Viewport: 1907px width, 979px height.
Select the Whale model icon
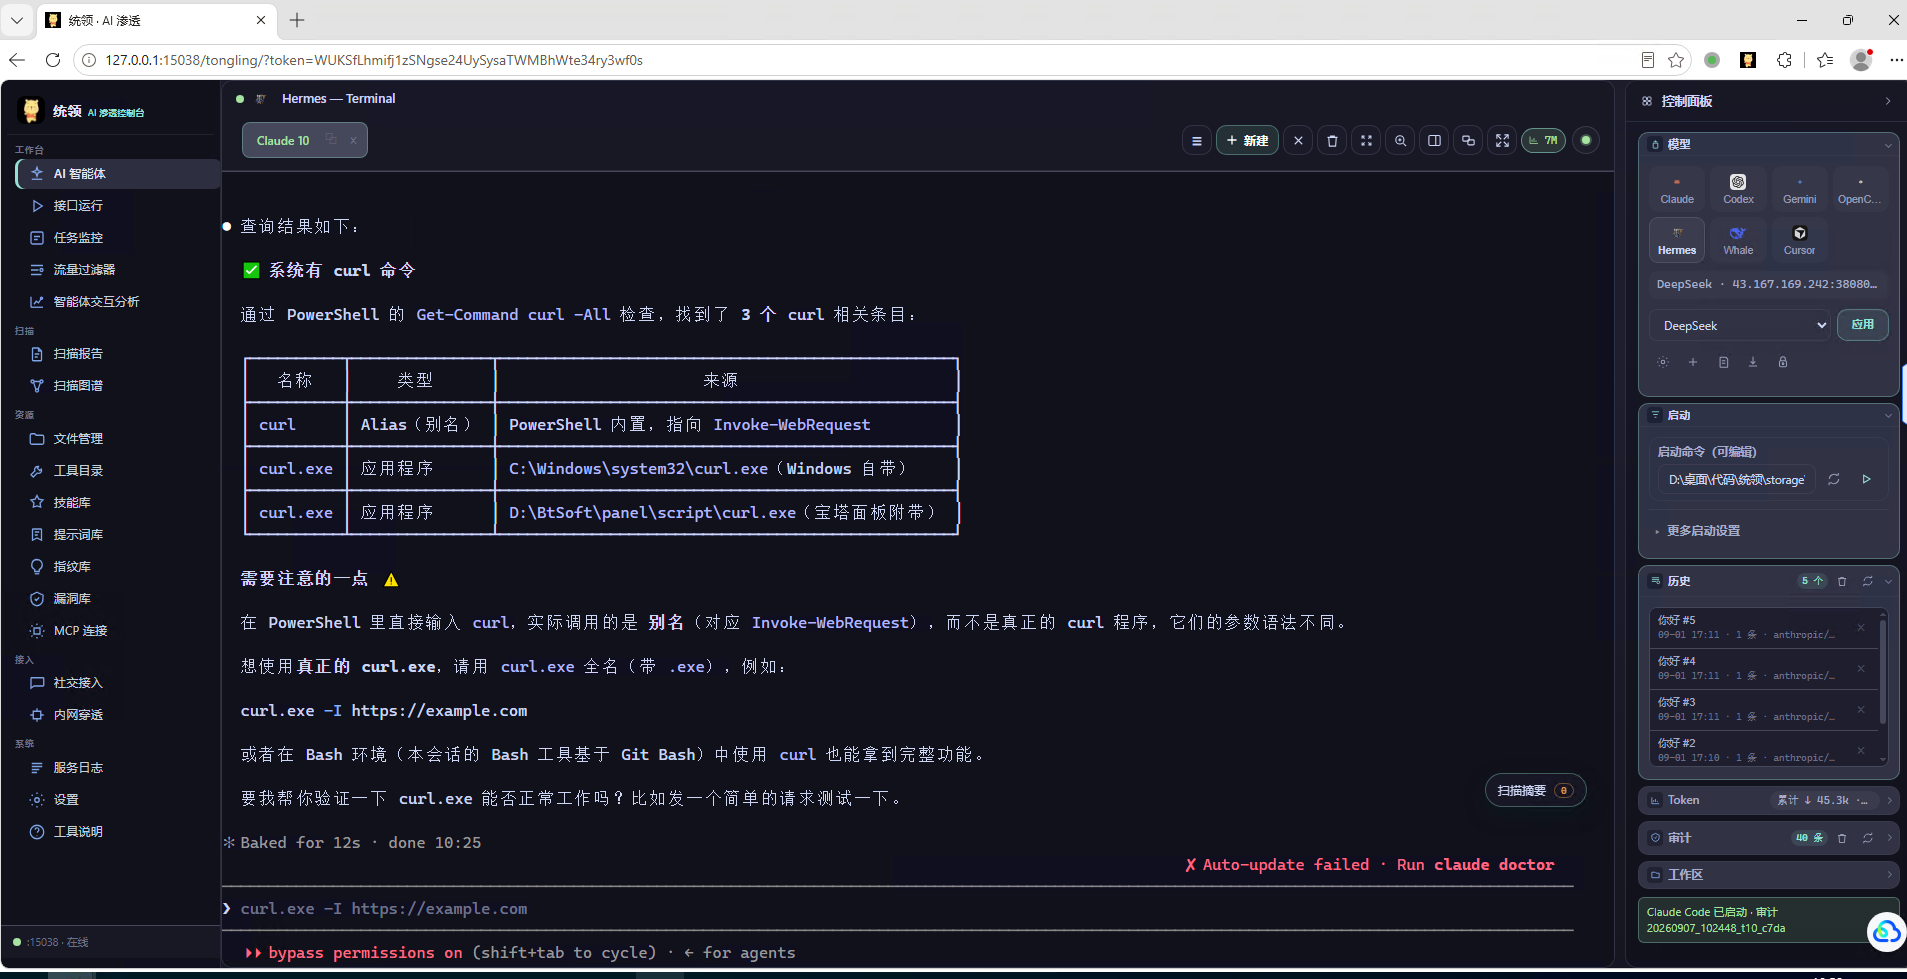tap(1738, 239)
